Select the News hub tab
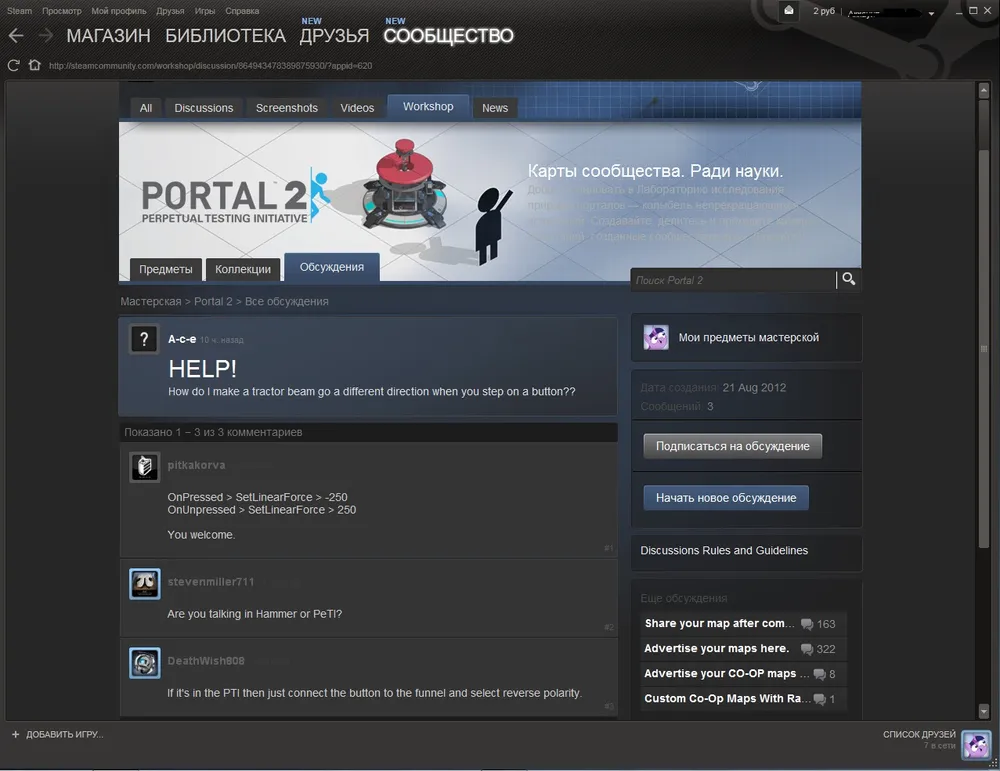 pyautogui.click(x=495, y=108)
